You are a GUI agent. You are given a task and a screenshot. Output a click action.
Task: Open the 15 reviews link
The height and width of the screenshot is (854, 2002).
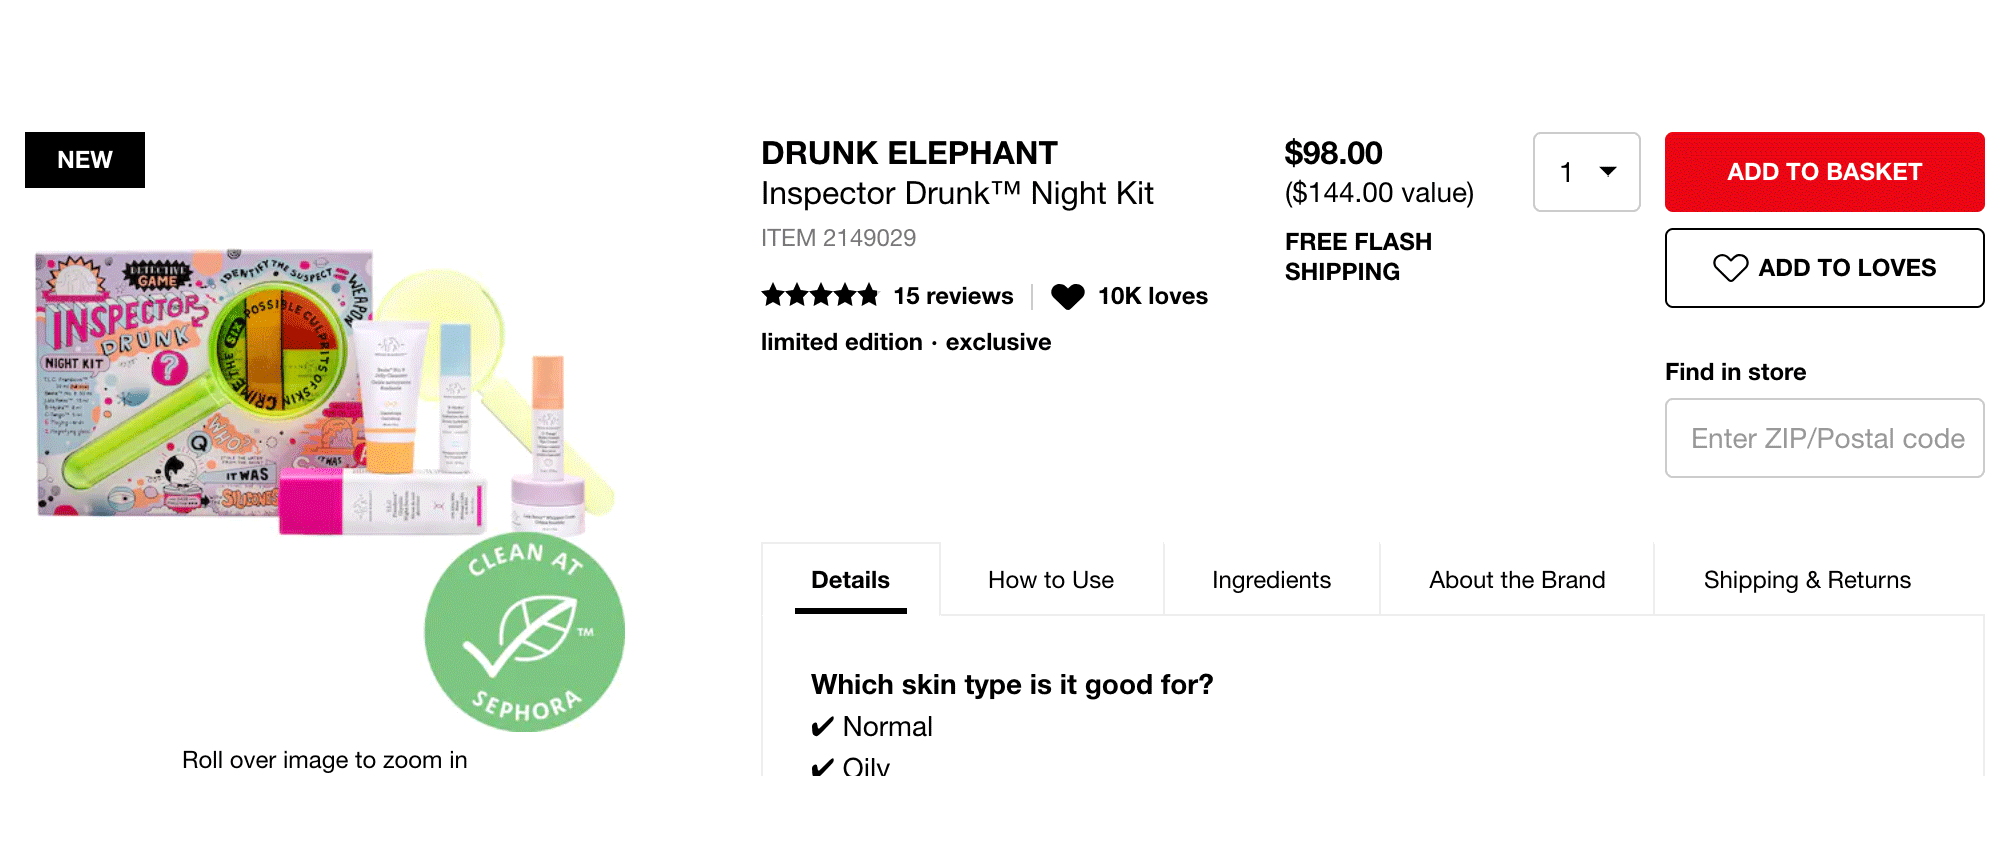click(x=953, y=296)
